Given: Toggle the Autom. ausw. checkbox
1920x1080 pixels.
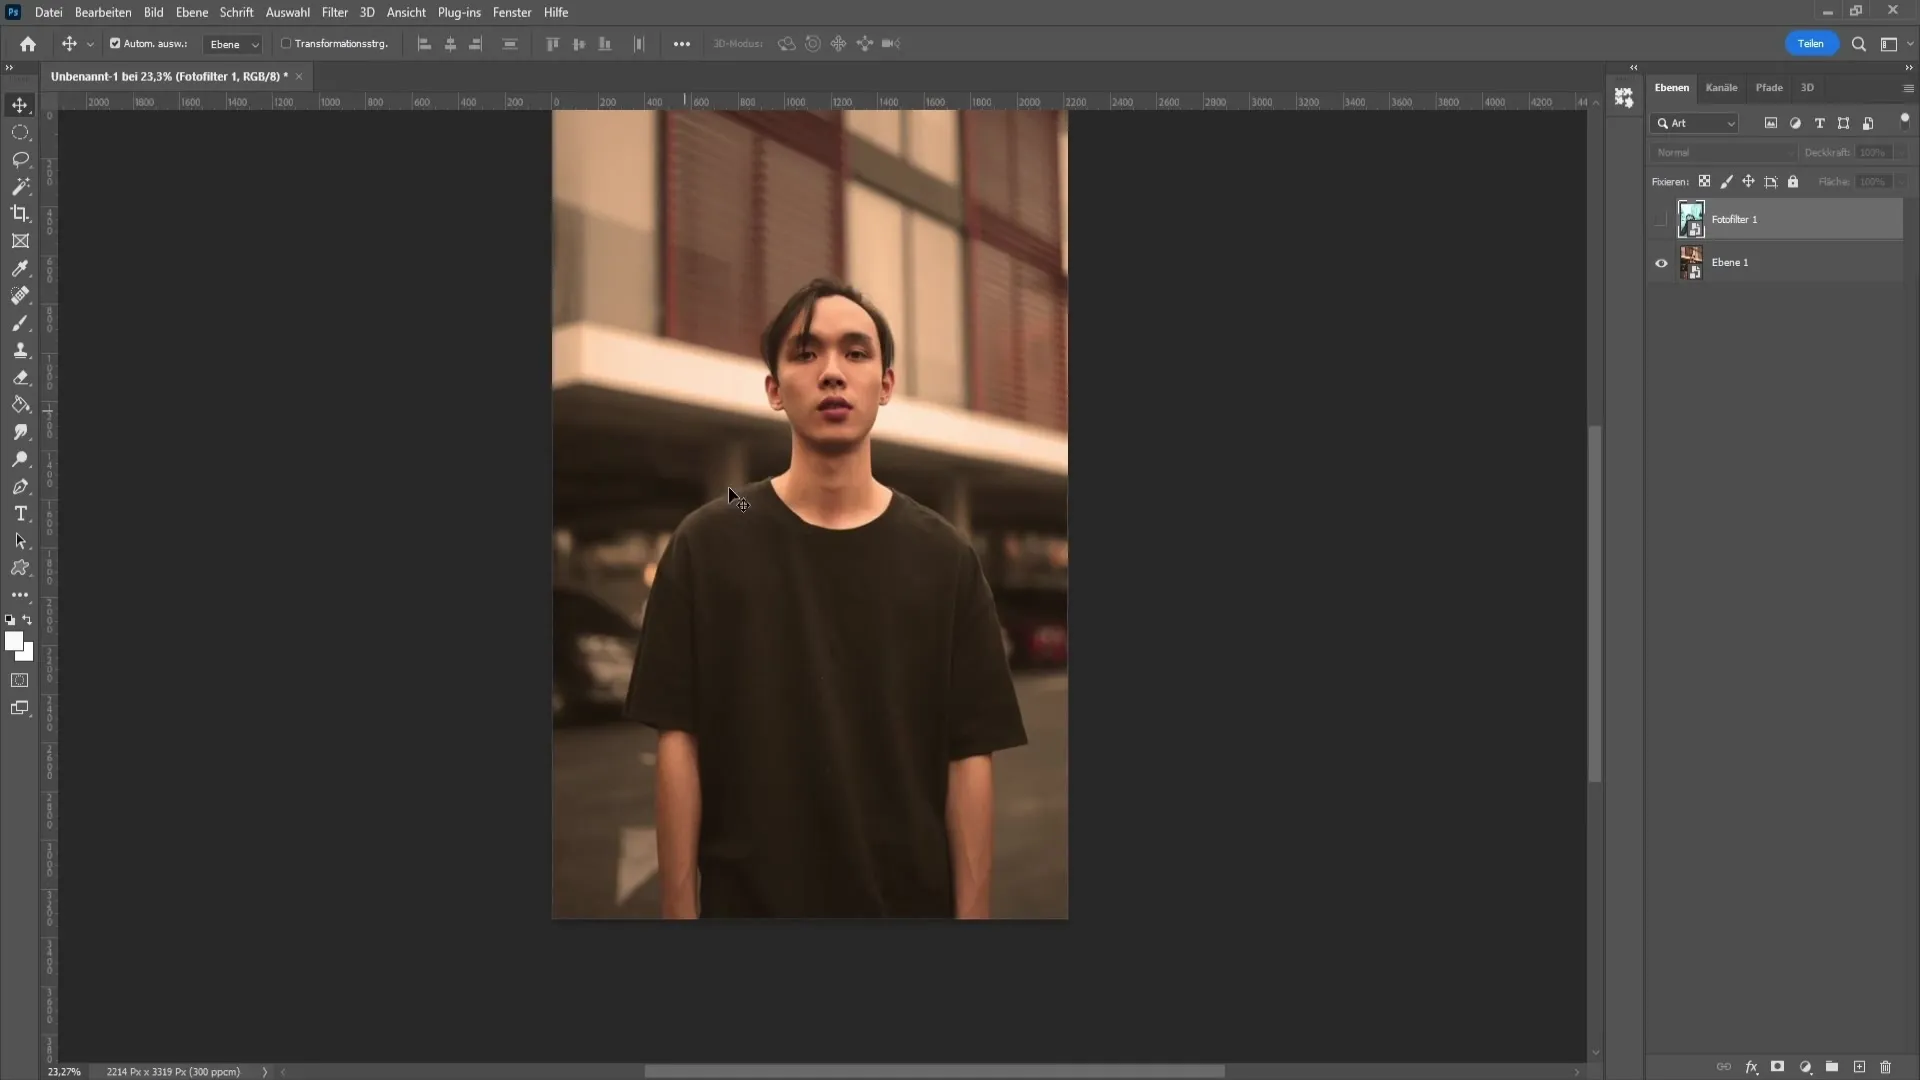Looking at the screenshot, I should [x=115, y=44].
